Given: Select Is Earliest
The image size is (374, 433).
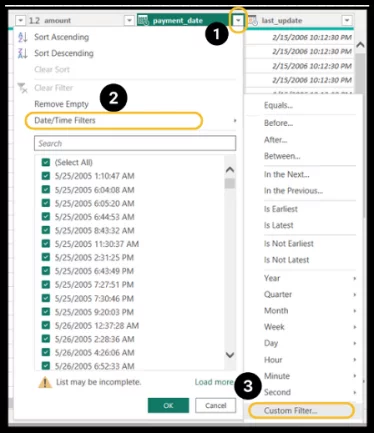Looking at the screenshot, I should pyautogui.click(x=281, y=209).
